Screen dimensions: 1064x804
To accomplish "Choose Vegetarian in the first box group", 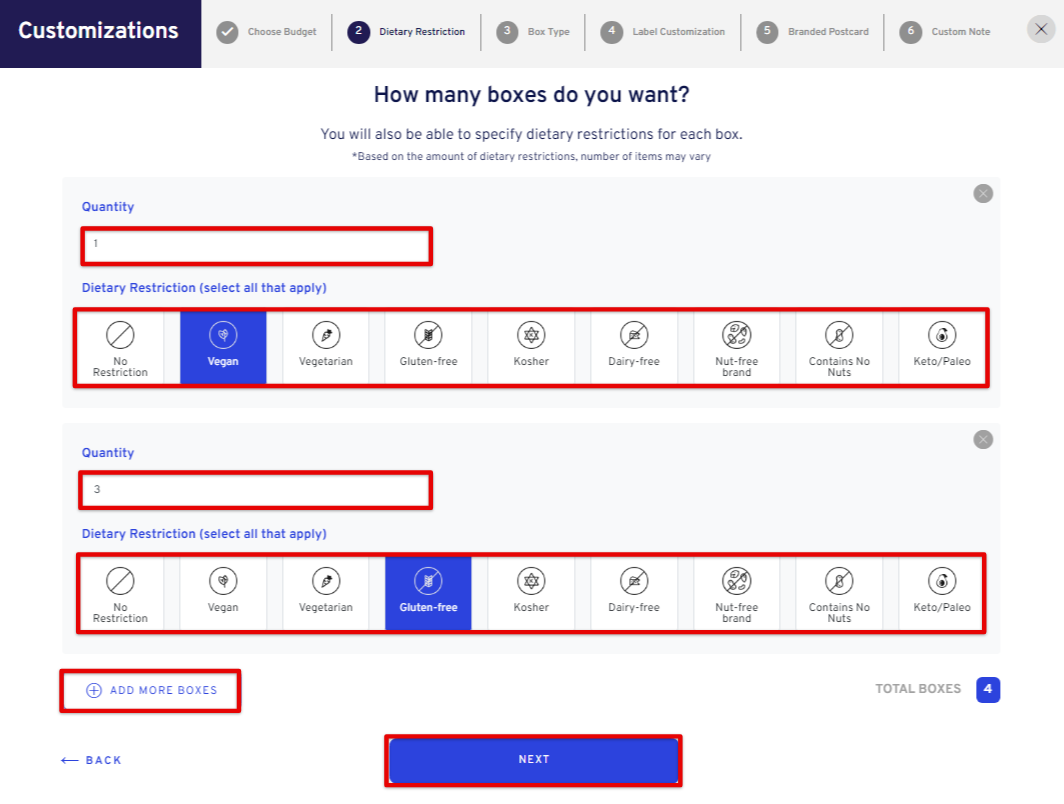I will point(326,347).
